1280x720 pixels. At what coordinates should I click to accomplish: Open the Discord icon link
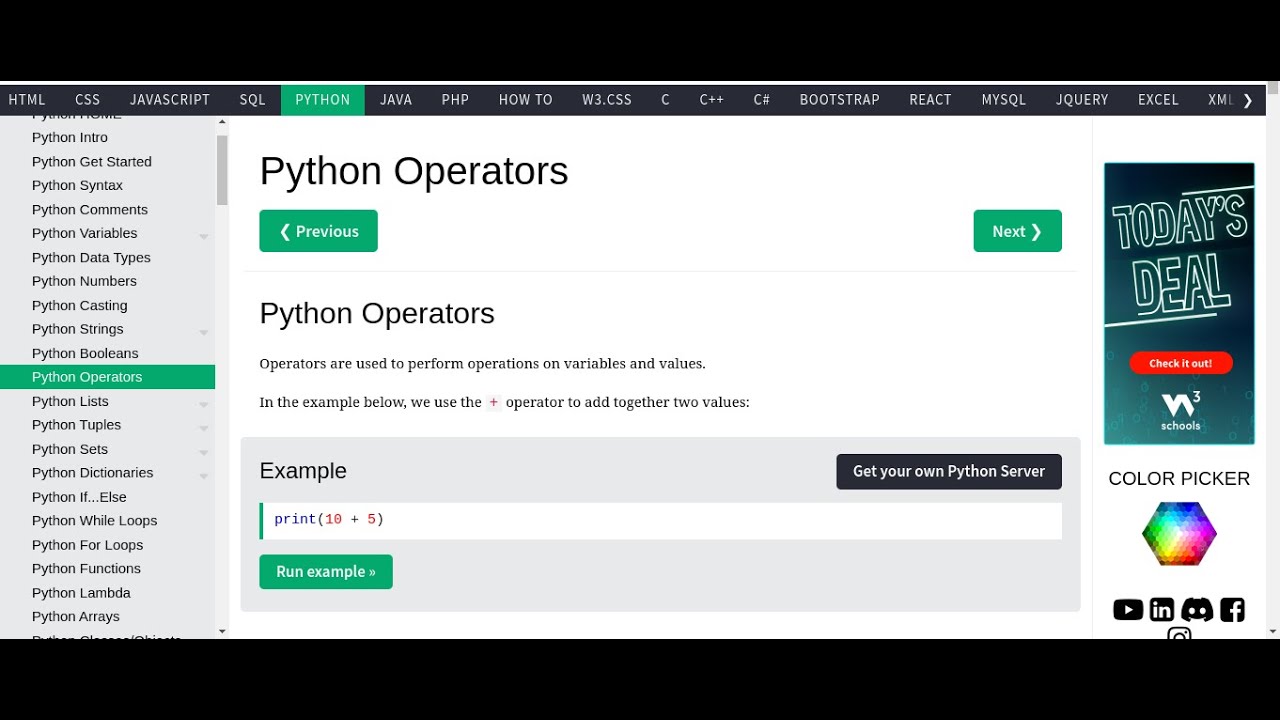pos(1197,610)
